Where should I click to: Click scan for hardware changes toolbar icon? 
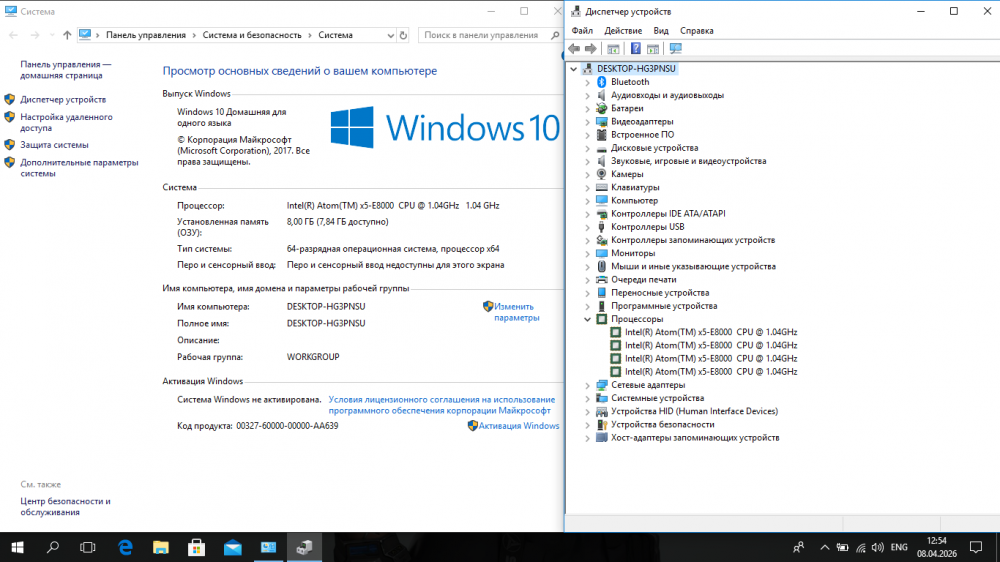[x=676, y=48]
